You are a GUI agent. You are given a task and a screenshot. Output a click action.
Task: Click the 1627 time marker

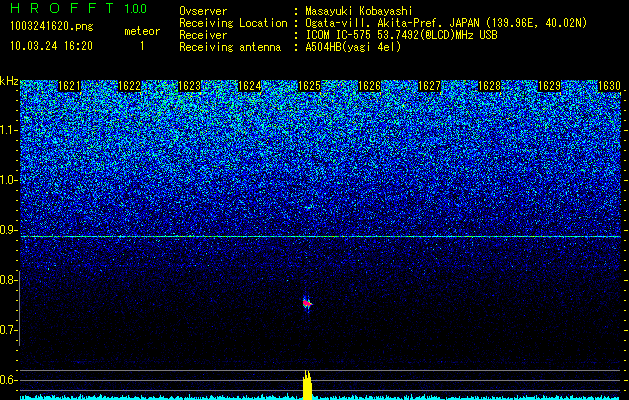(429, 86)
